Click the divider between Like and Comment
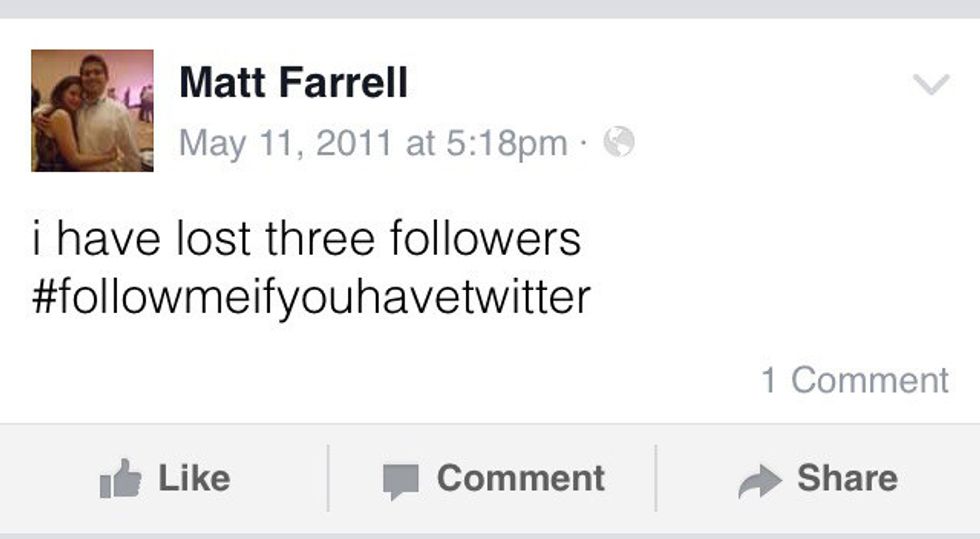Image resolution: width=980 pixels, height=539 pixels. tap(328, 479)
